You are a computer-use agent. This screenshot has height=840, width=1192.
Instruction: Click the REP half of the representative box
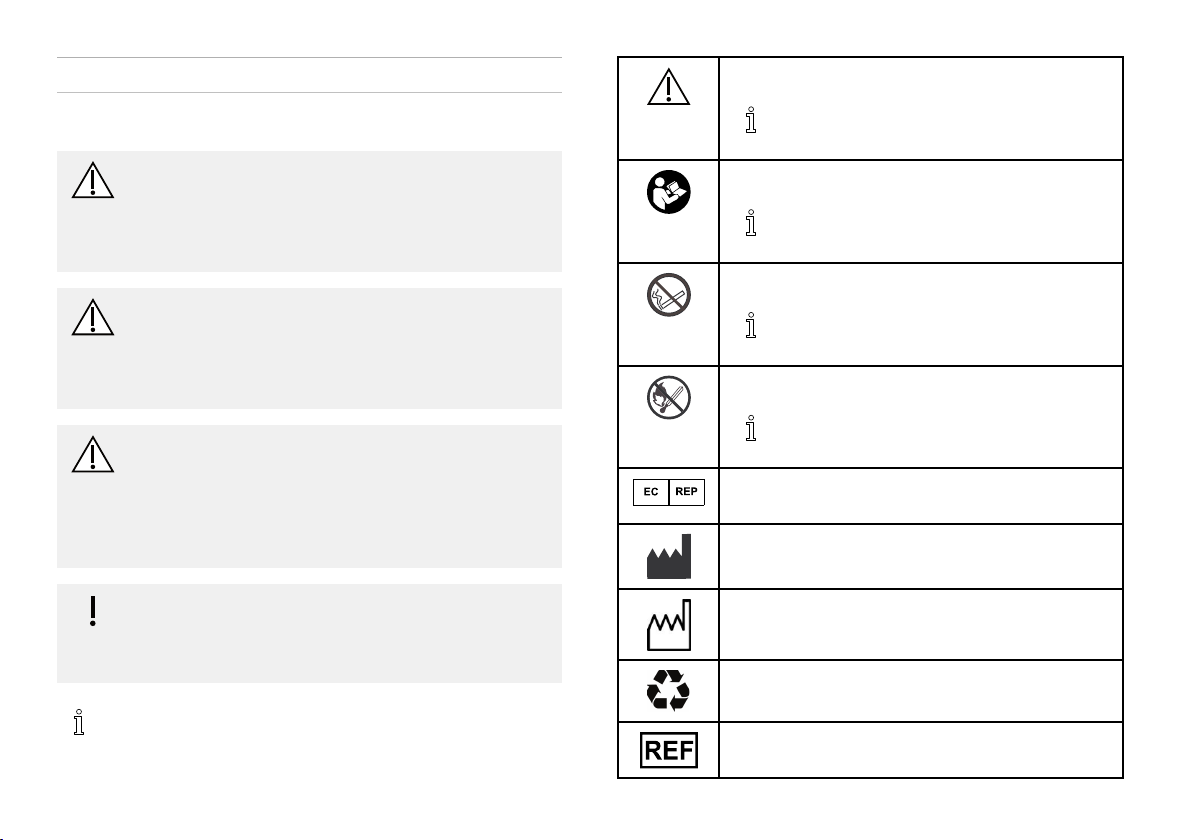(686, 492)
